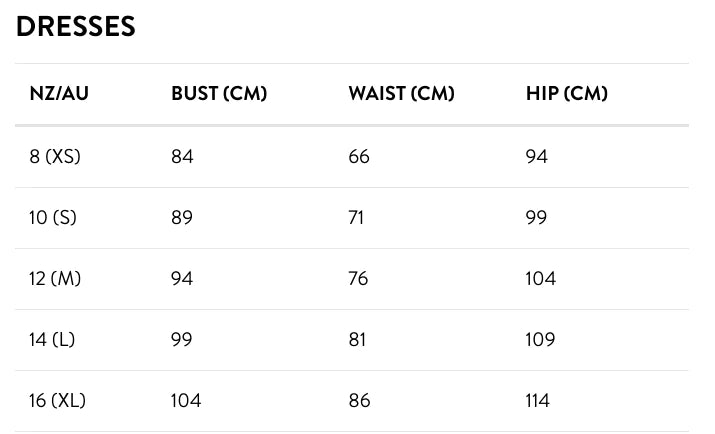Click the WAIST (CM) column header

(402, 93)
